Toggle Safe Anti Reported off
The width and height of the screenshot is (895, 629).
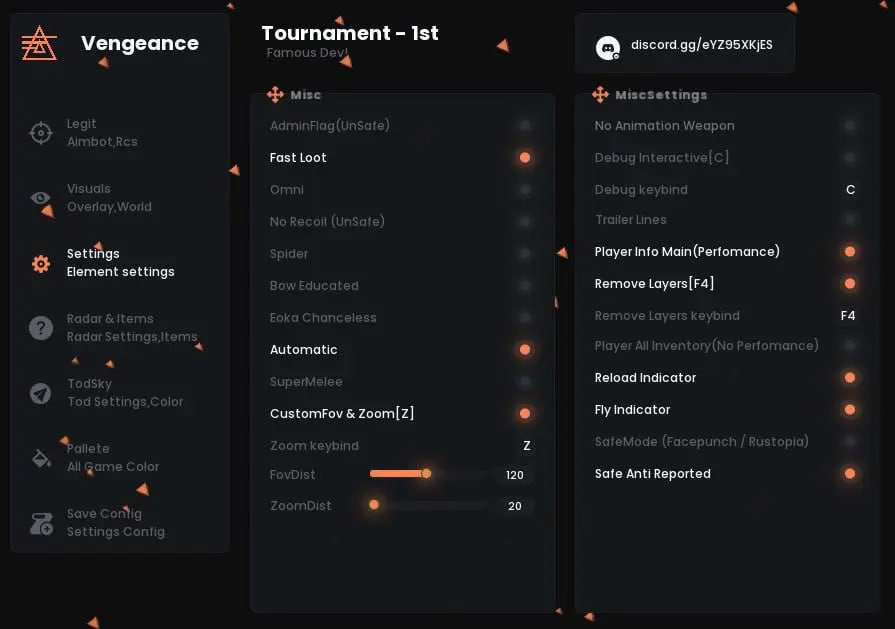tap(849, 474)
